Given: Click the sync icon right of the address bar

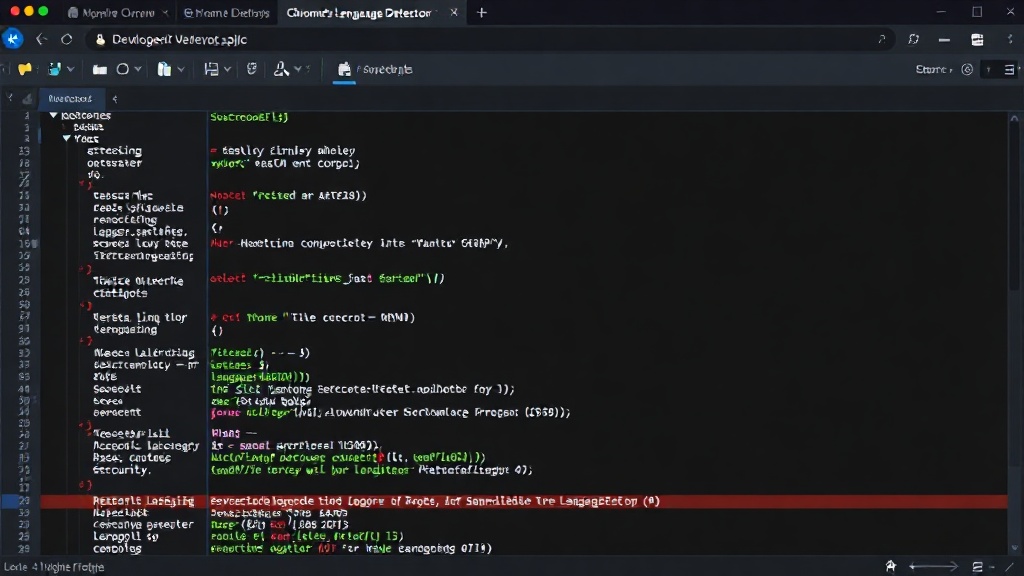Looking at the screenshot, I should (x=914, y=40).
